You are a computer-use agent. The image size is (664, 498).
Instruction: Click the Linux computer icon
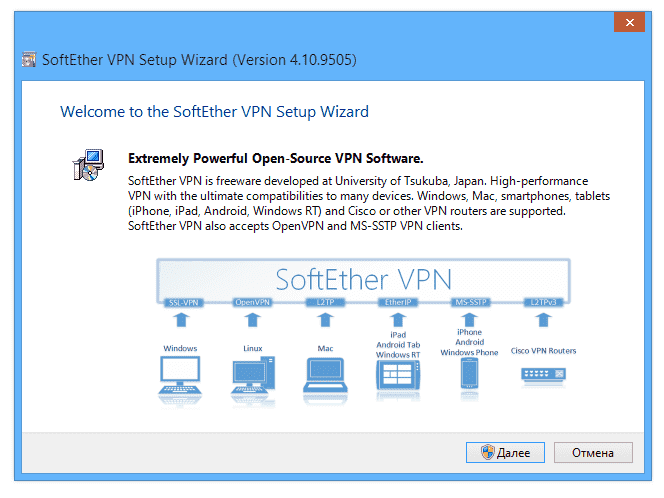[x=252, y=378]
